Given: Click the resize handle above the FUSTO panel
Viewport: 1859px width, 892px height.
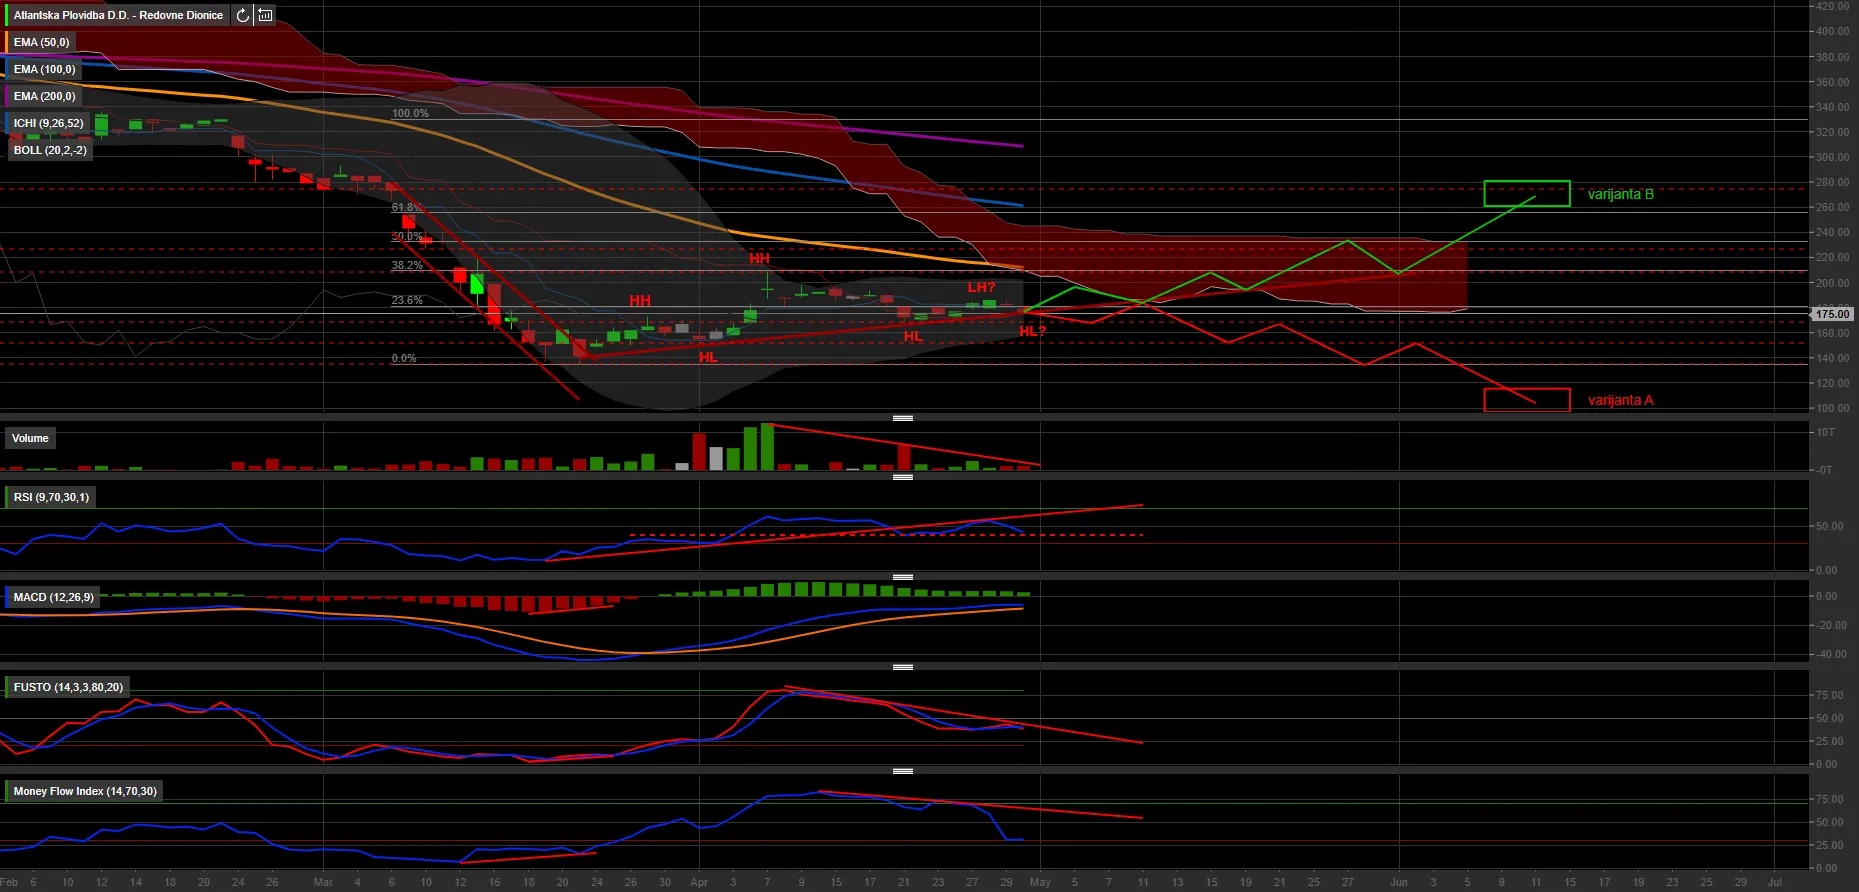Looking at the screenshot, I should pos(903,667).
